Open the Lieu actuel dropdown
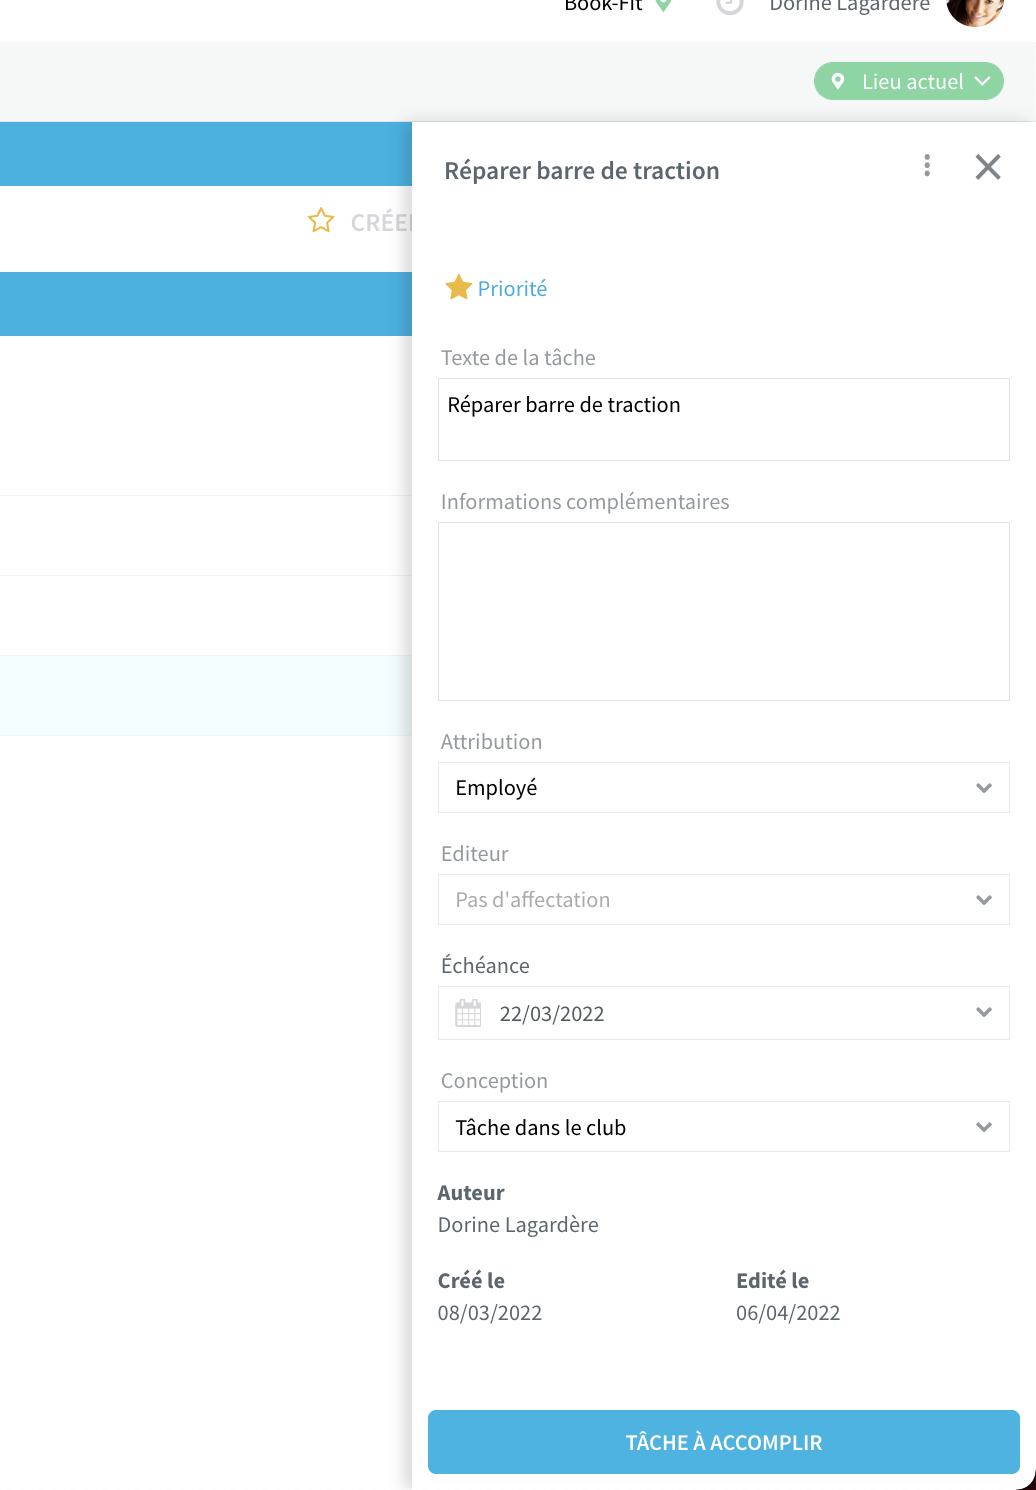The width and height of the screenshot is (1036, 1490). (909, 81)
